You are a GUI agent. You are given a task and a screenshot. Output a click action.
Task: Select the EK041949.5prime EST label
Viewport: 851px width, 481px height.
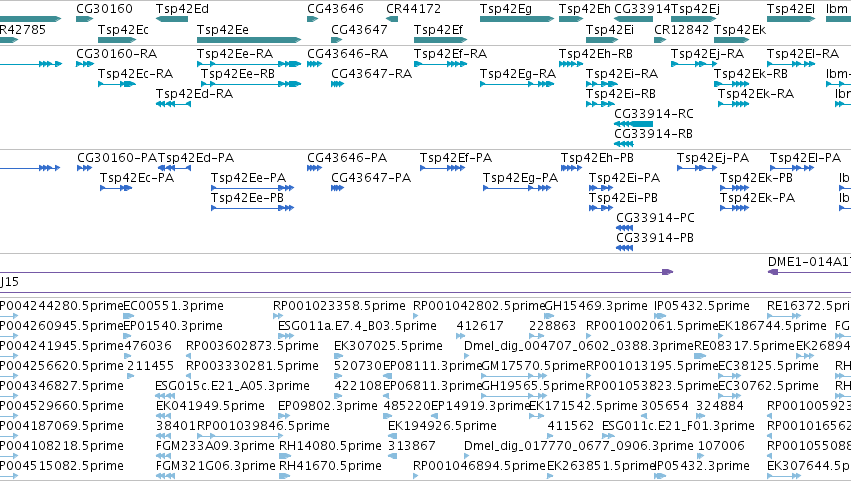tap(210, 406)
